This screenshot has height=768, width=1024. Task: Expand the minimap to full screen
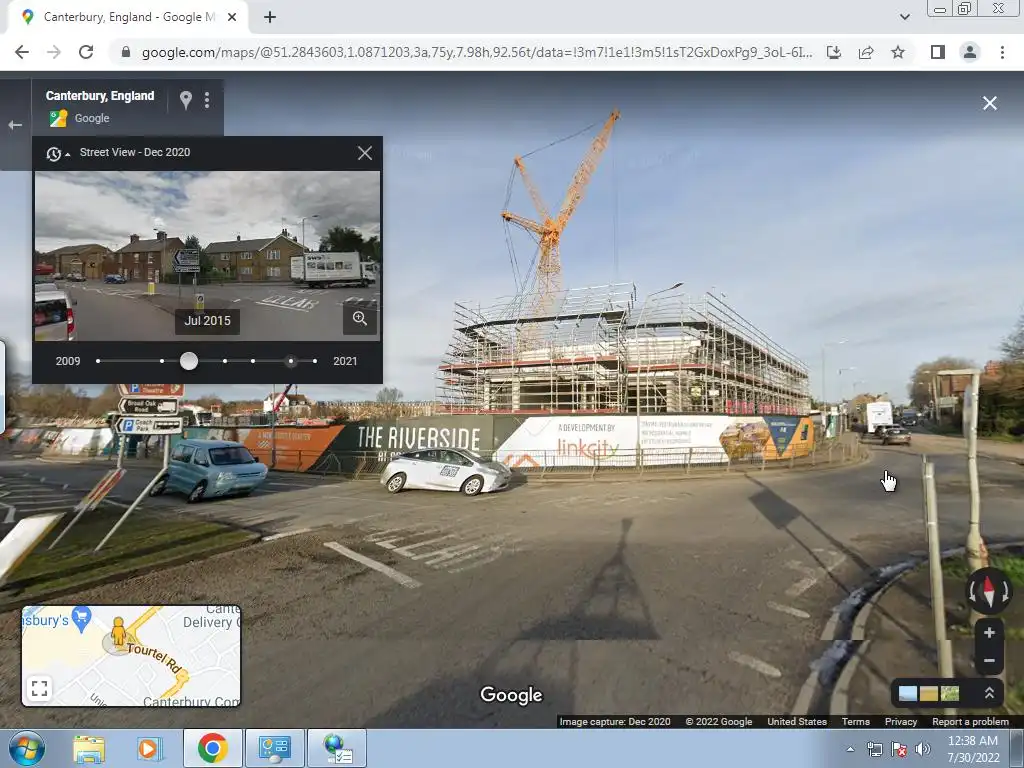(x=39, y=688)
